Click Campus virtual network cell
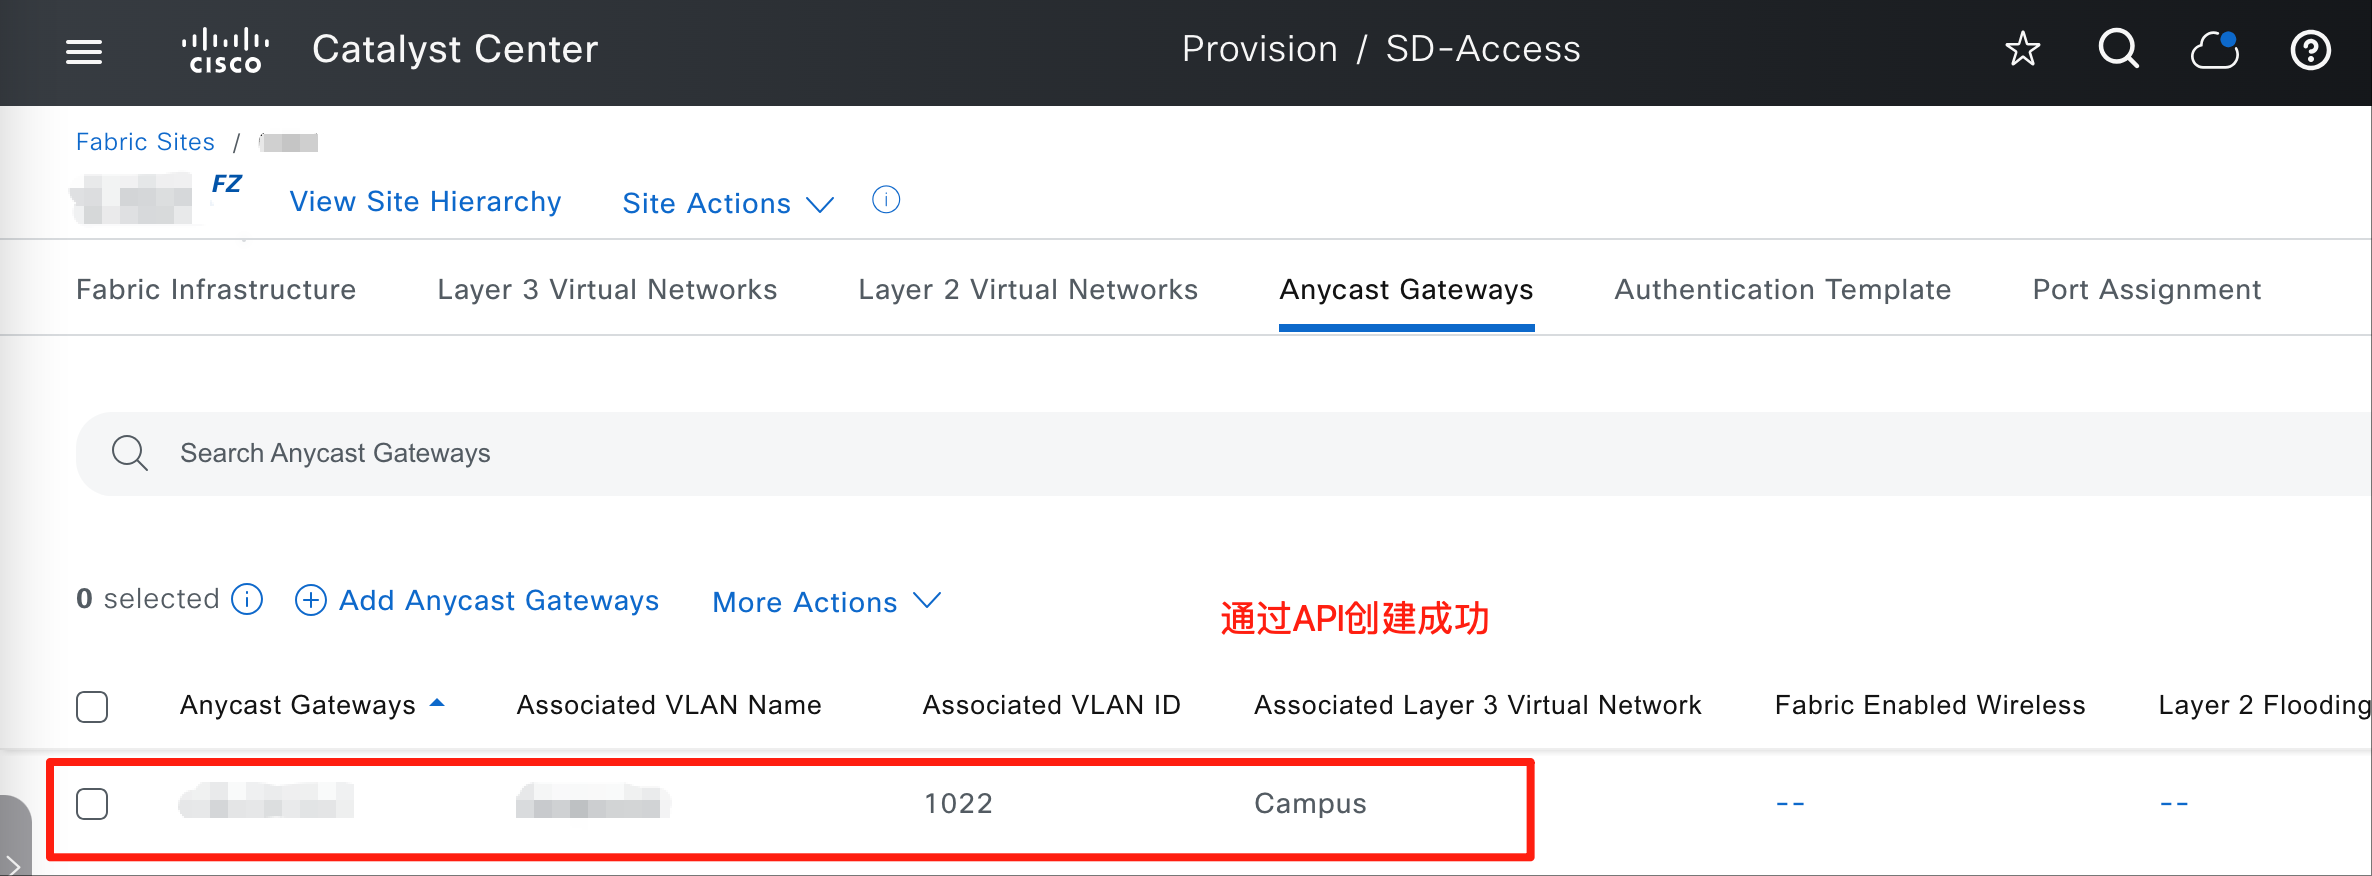Screen dimensions: 2372x876 point(1310,804)
